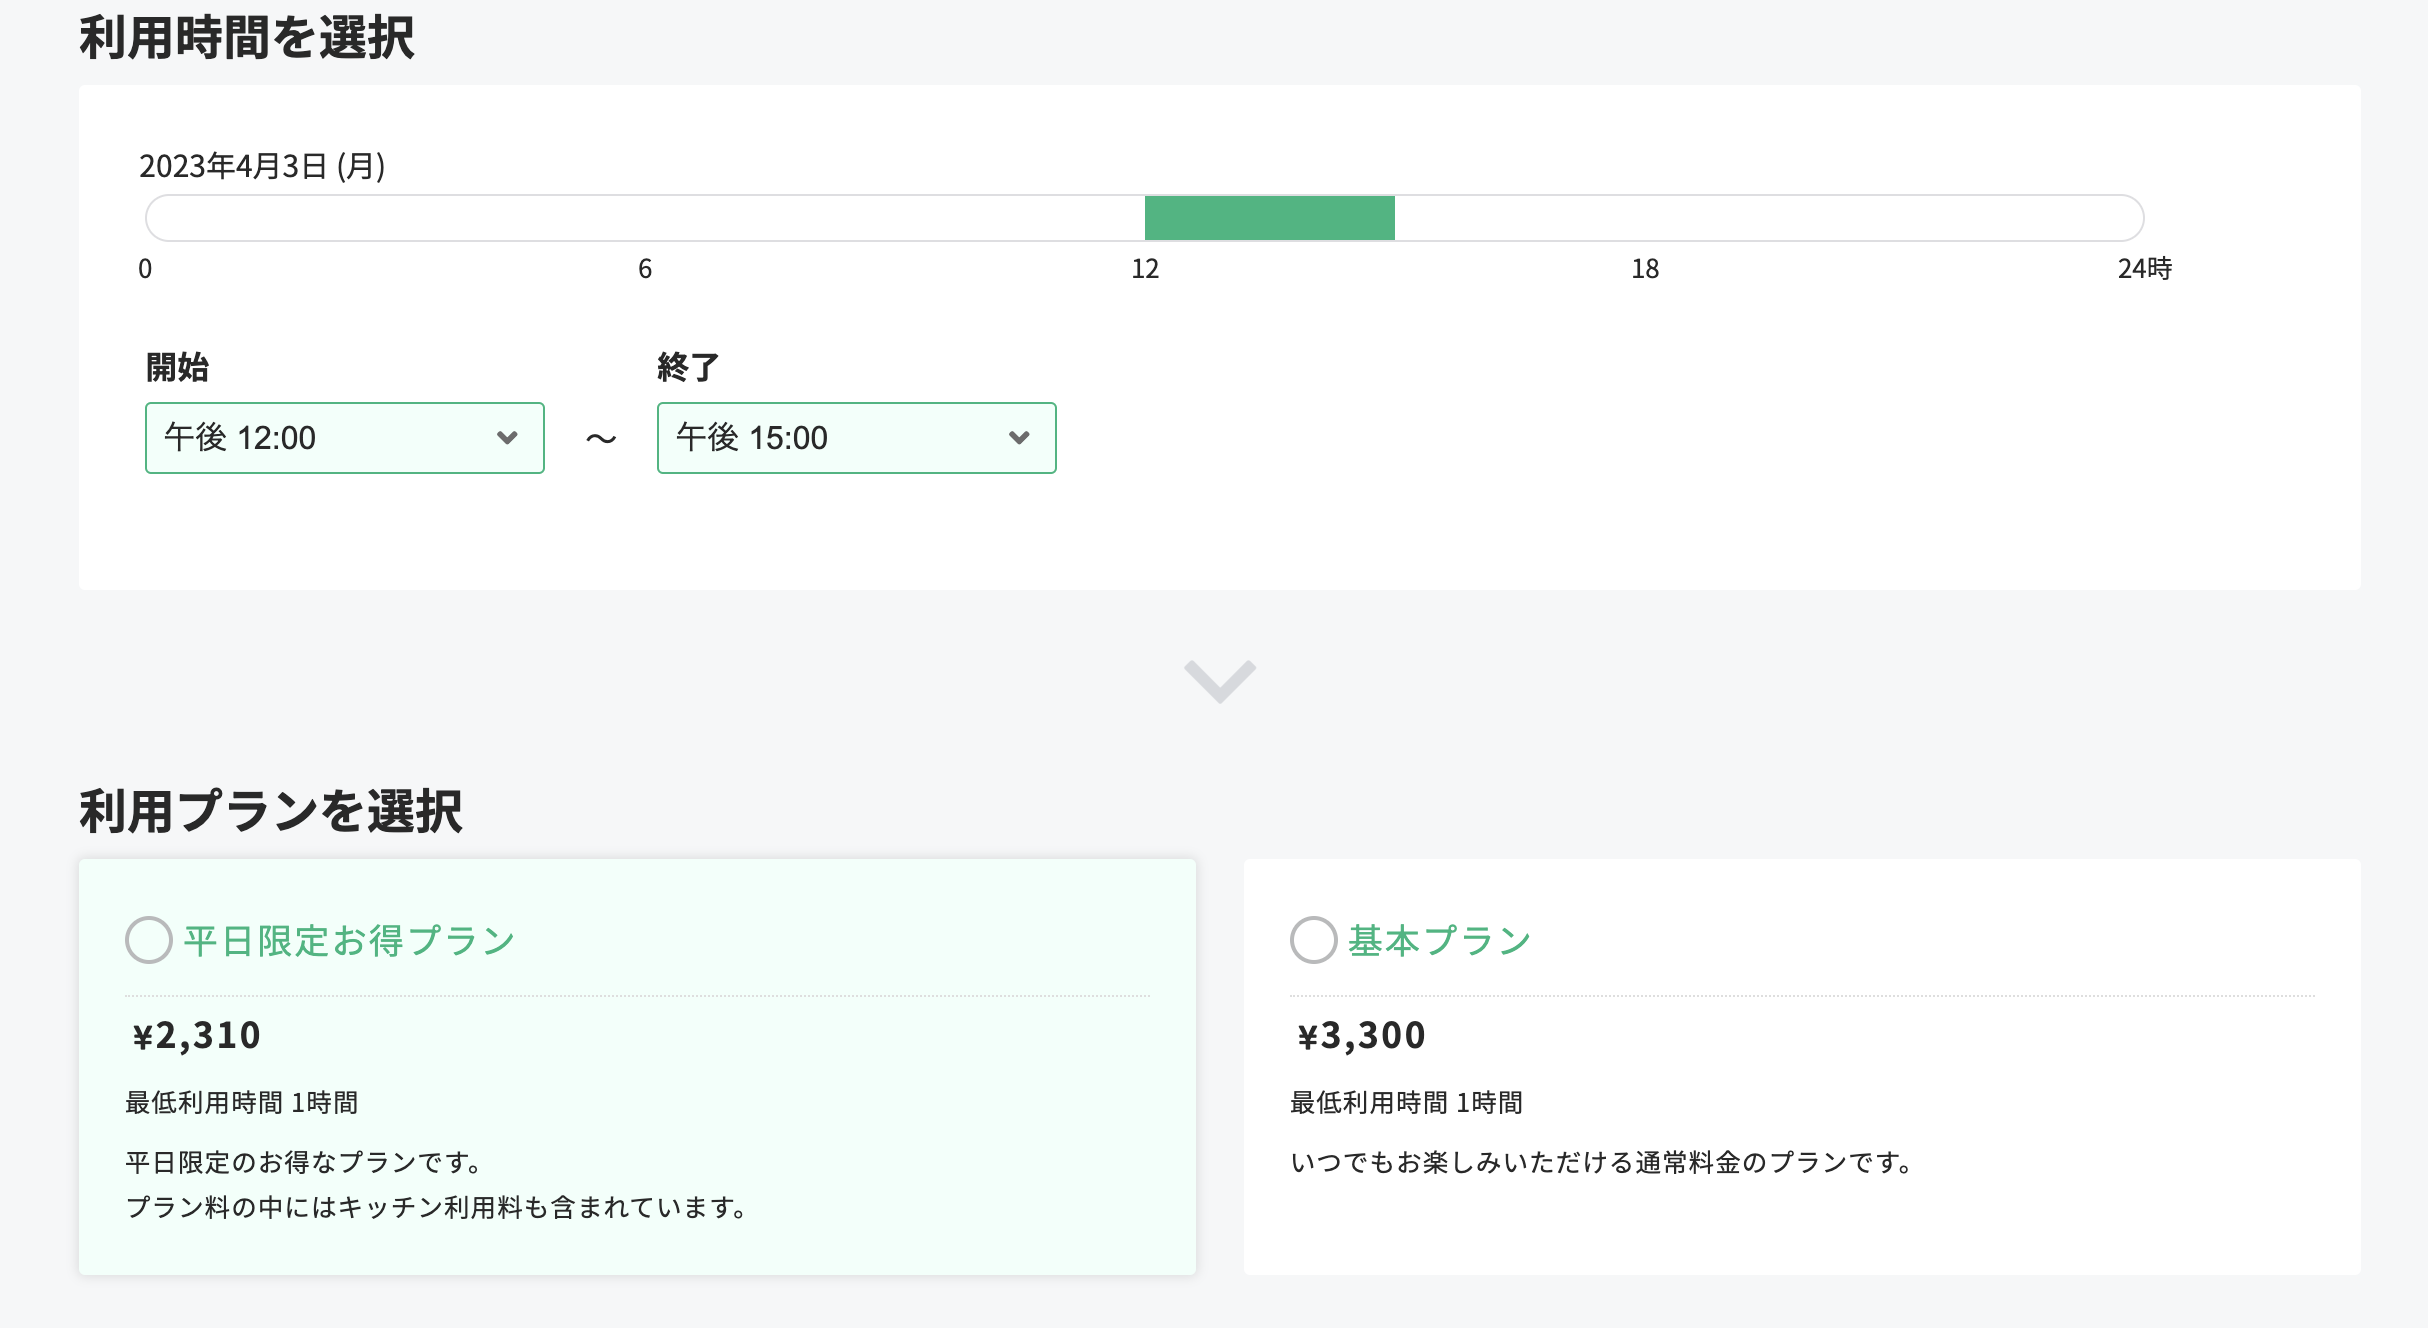Click the 18 tick label under time bar
Screen dimensions: 2428x1328
tap(1645, 269)
